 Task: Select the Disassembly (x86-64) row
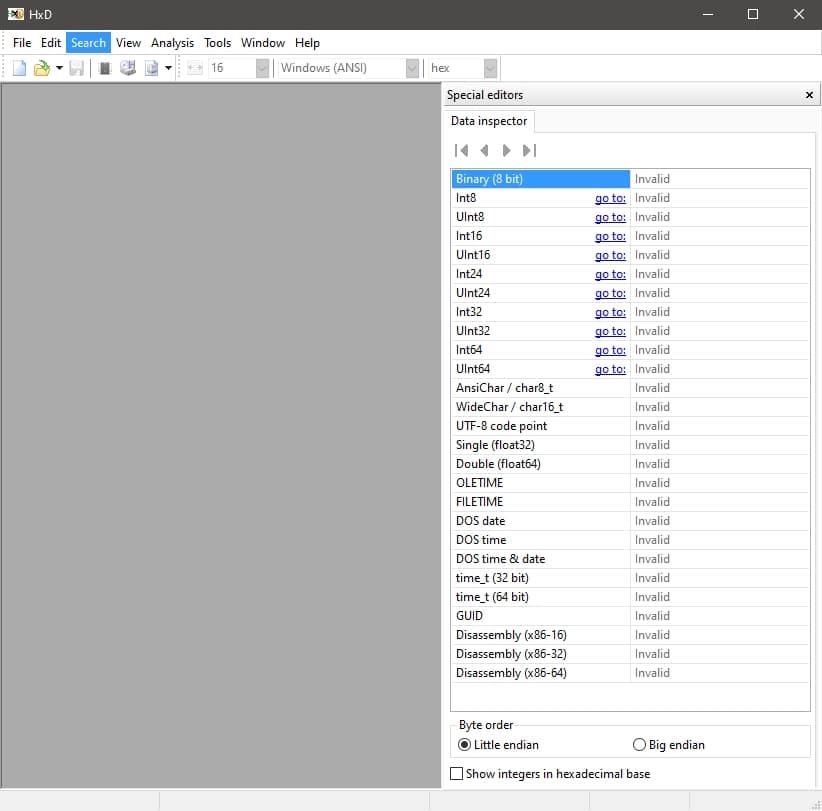[630, 673]
